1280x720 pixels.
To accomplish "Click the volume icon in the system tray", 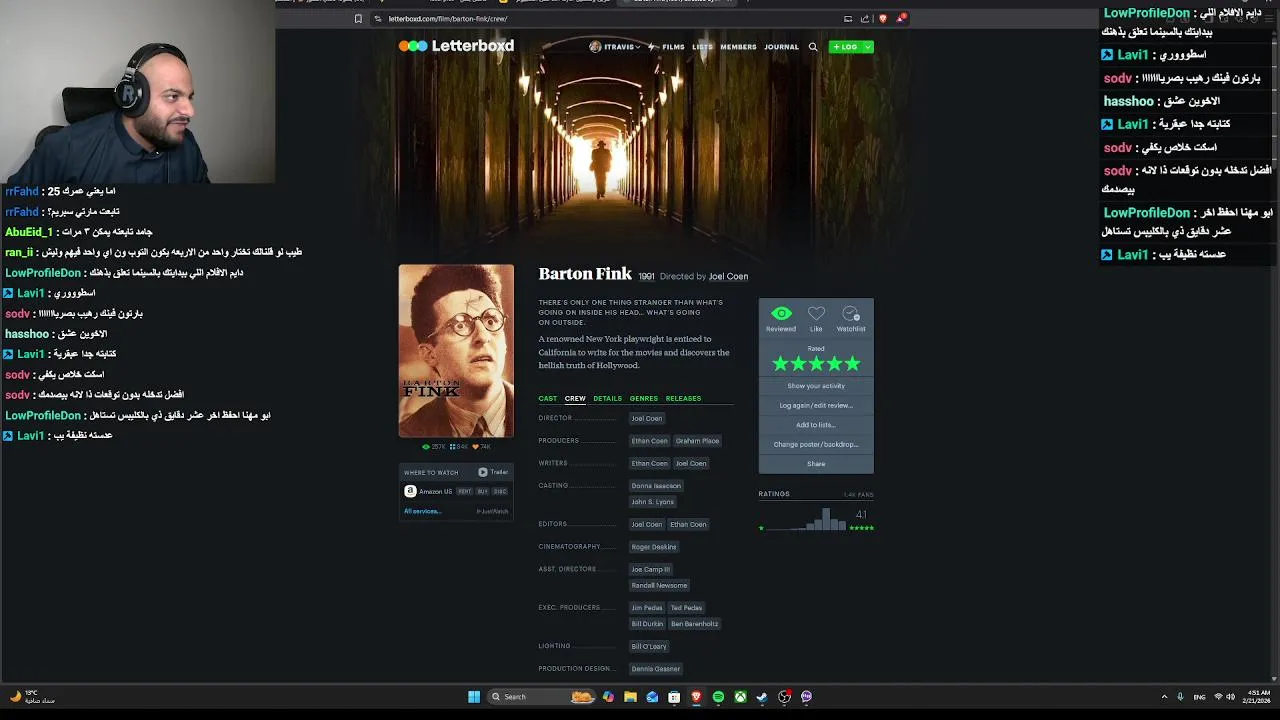I will coord(1229,697).
